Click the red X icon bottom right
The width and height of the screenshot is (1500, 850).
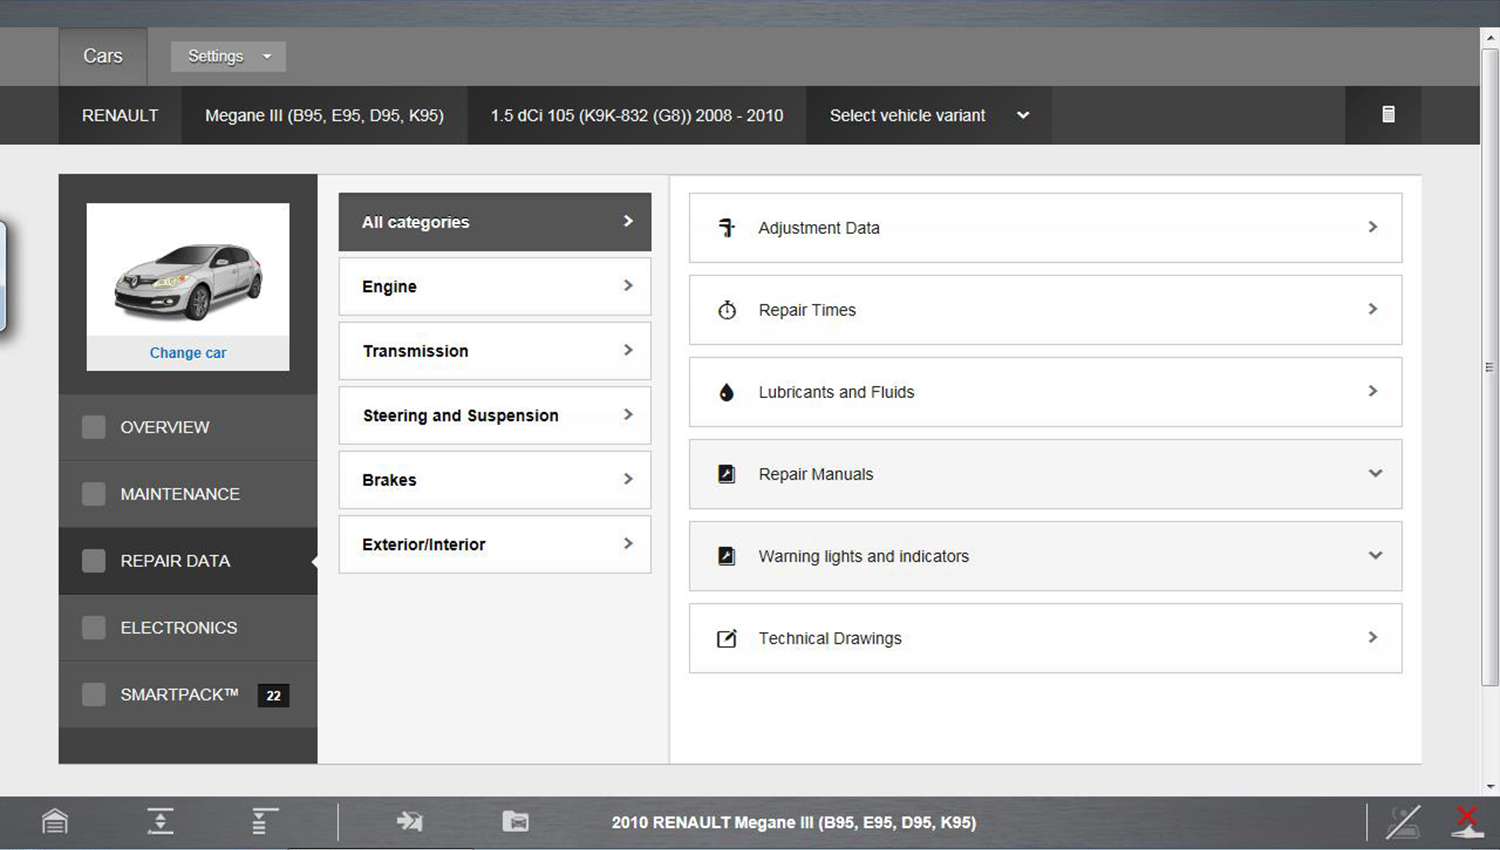(1467, 822)
